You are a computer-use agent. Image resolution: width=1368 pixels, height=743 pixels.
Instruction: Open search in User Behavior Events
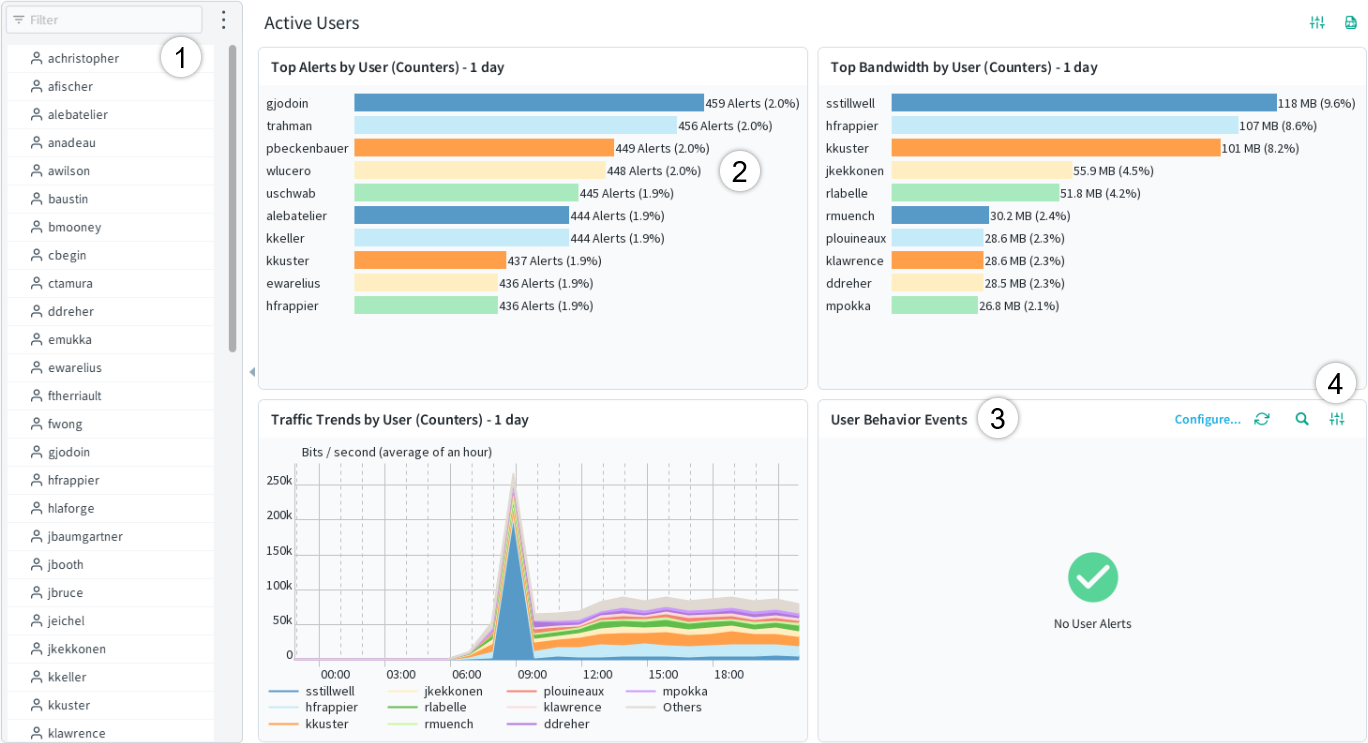(x=1302, y=419)
